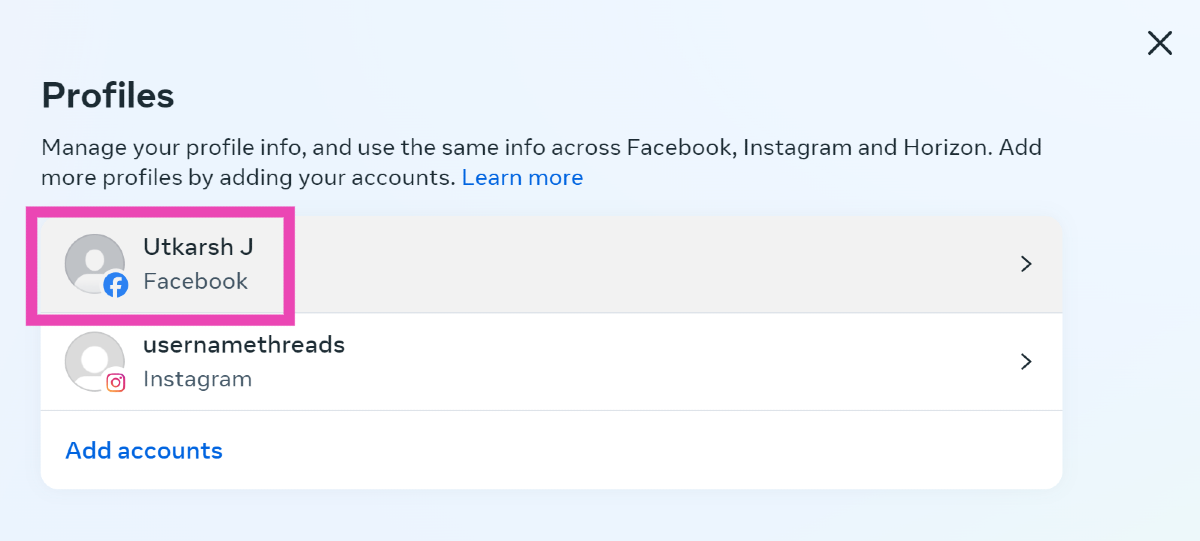Click the Facebook label under Utkarsh J

[195, 281]
